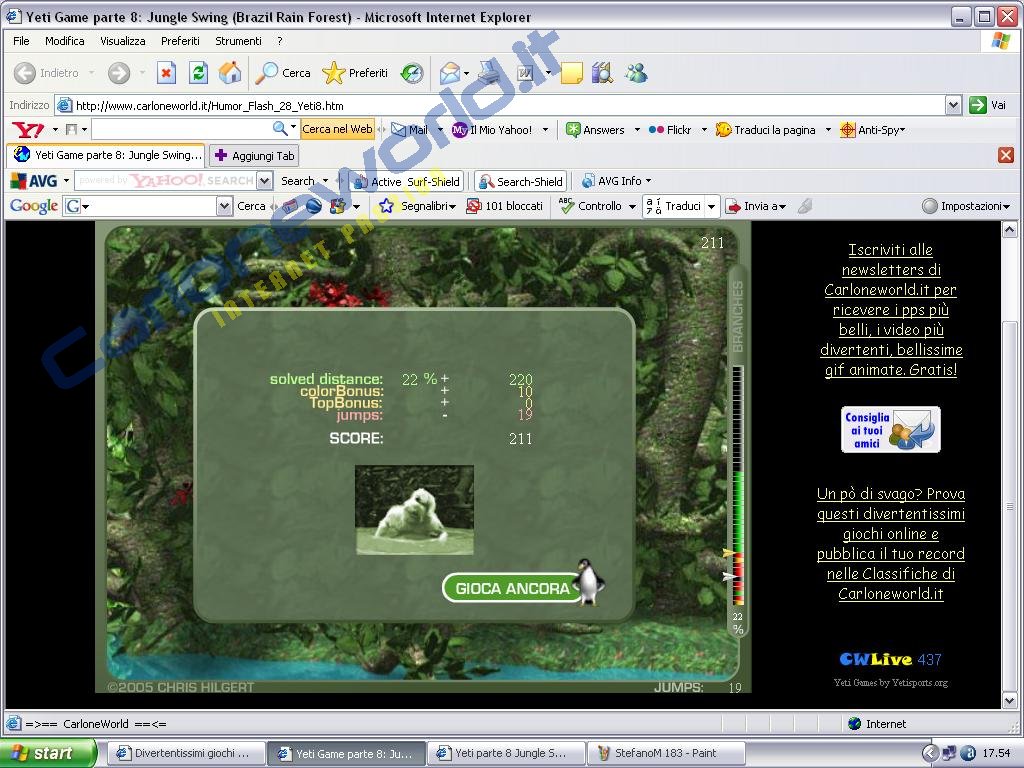
Task: Click the AVG logo
Action: [x=35, y=181]
